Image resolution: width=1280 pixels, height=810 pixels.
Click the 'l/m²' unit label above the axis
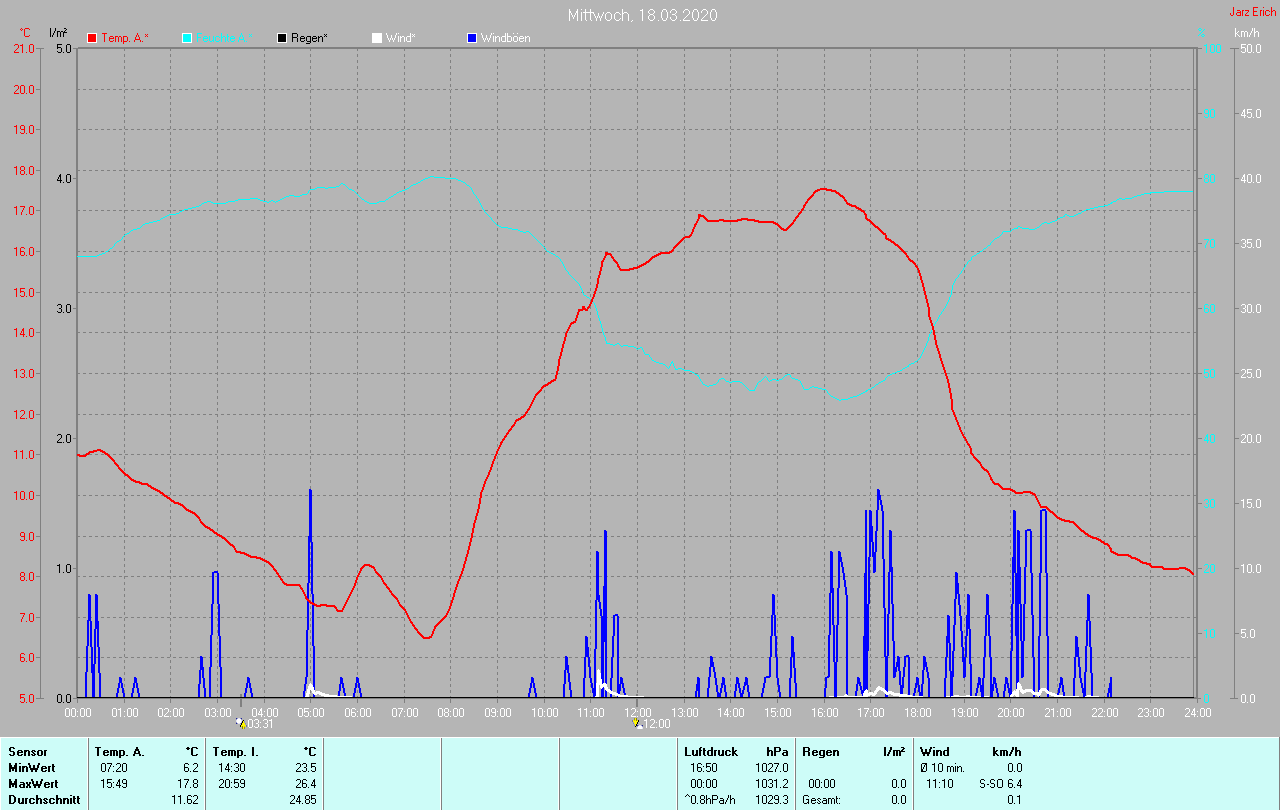(x=58, y=33)
